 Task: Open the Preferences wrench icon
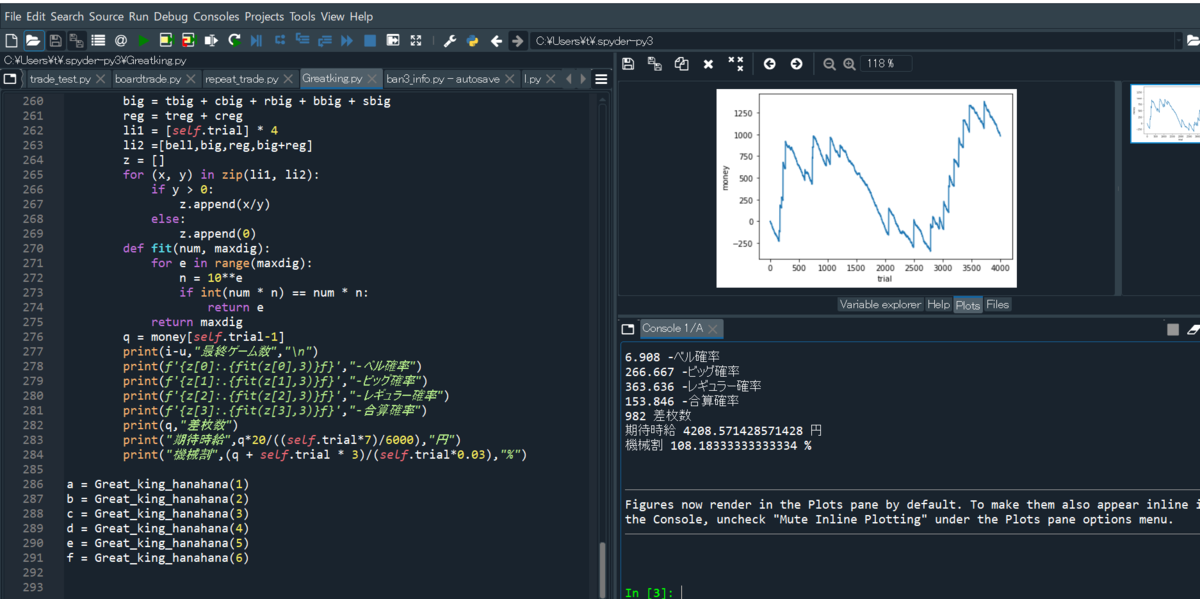(x=449, y=41)
